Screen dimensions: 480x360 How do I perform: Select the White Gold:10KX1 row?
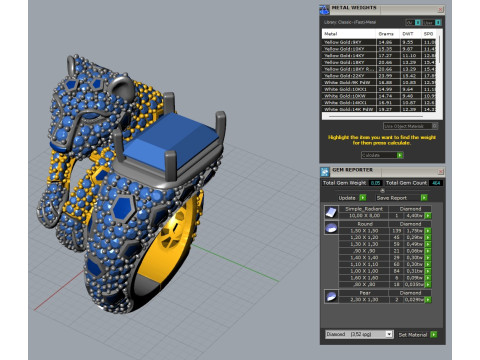(379, 89)
